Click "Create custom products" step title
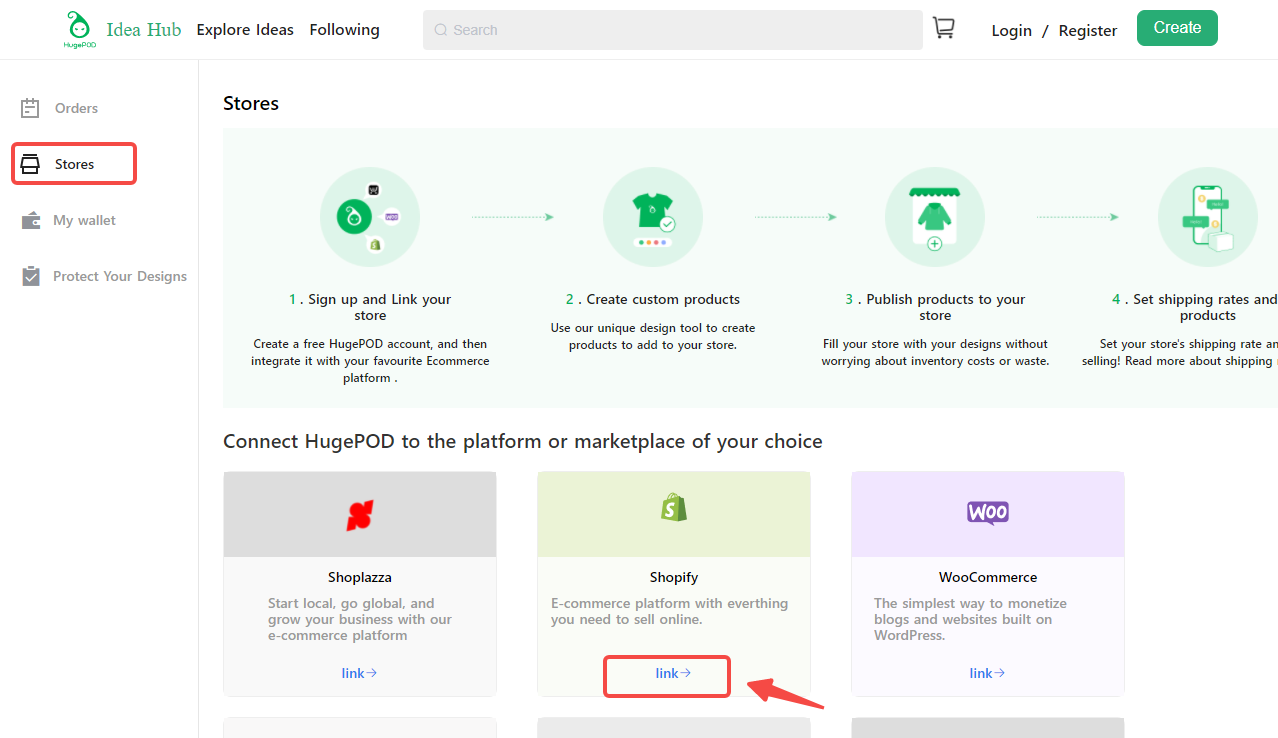 point(653,299)
